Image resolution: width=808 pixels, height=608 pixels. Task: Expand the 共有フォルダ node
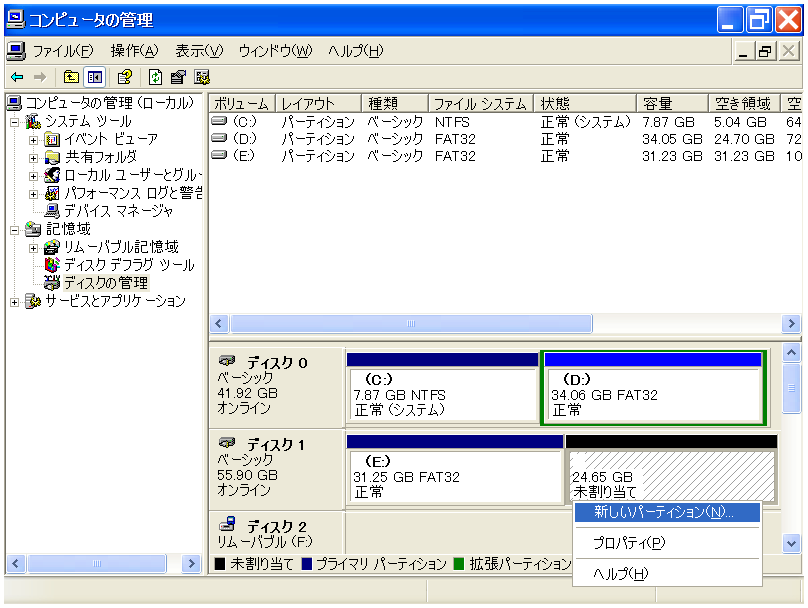click(x=33, y=158)
